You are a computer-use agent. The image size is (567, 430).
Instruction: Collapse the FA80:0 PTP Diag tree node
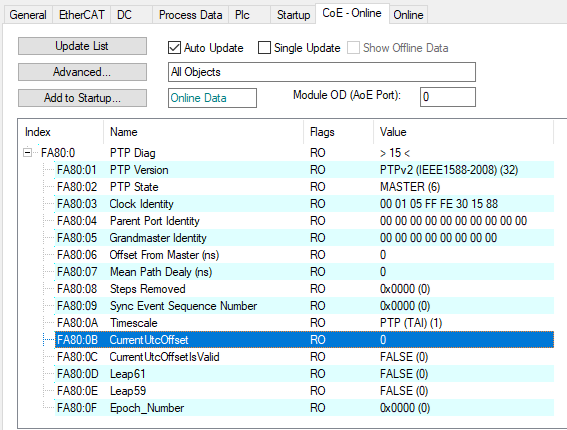point(27,153)
